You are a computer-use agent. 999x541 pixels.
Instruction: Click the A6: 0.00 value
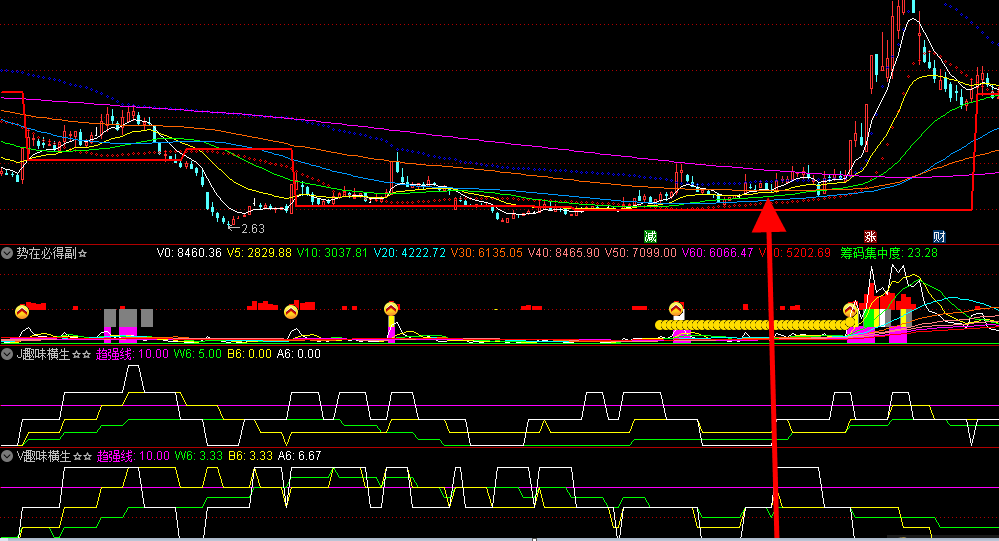pos(299,354)
